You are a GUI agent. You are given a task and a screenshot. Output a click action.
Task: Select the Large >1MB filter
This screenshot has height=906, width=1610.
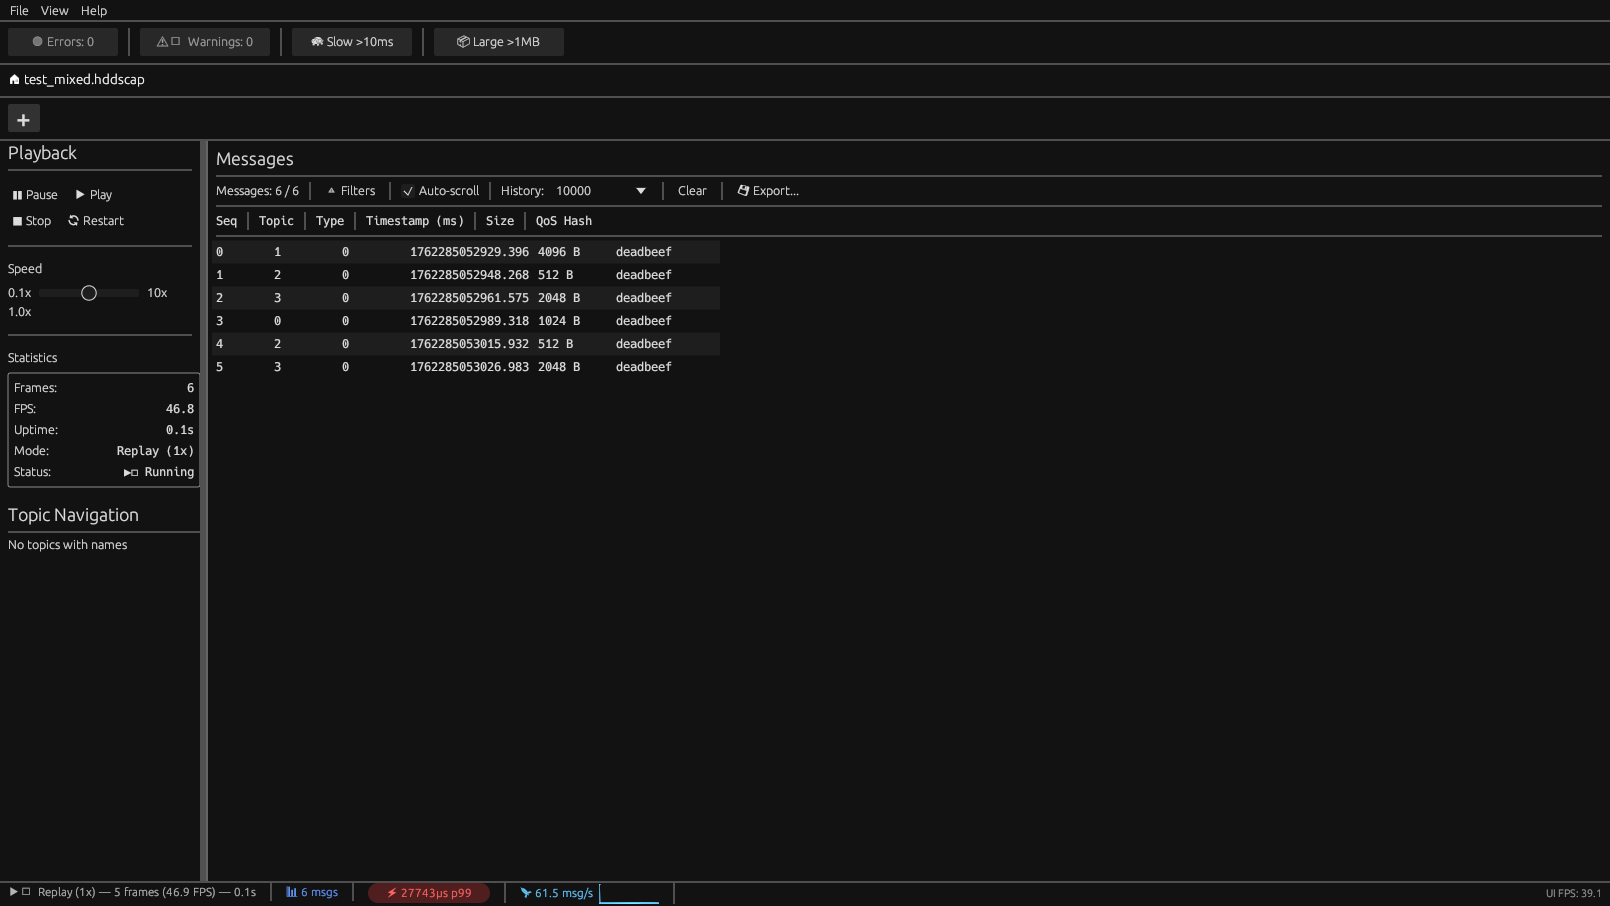pyautogui.click(x=497, y=42)
